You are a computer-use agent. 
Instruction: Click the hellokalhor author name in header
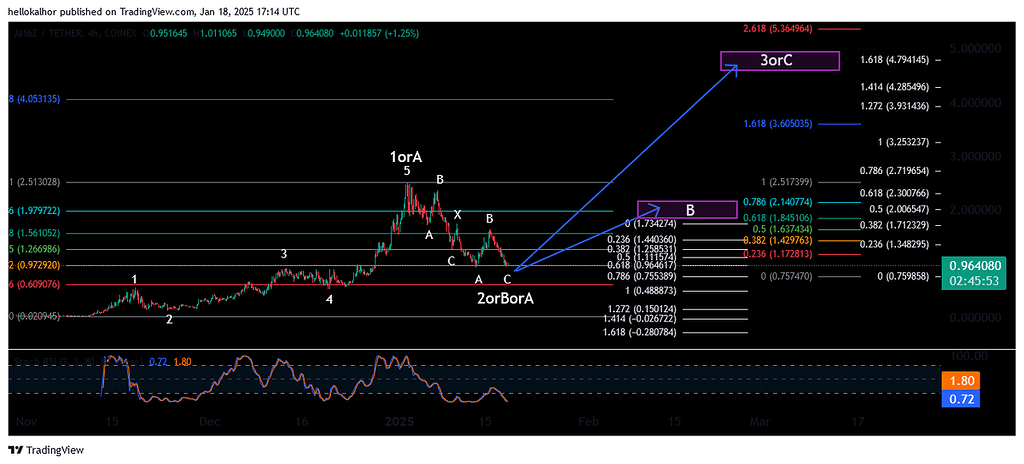[x=36, y=10]
